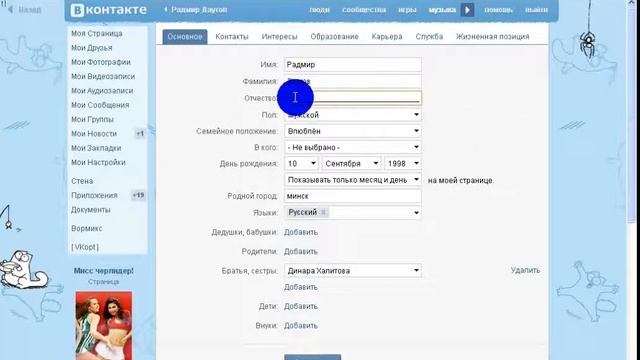Open the Семейное положение dropdown
Image resolution: width=640 pixels, height=360 pixels.
(353, 131)
